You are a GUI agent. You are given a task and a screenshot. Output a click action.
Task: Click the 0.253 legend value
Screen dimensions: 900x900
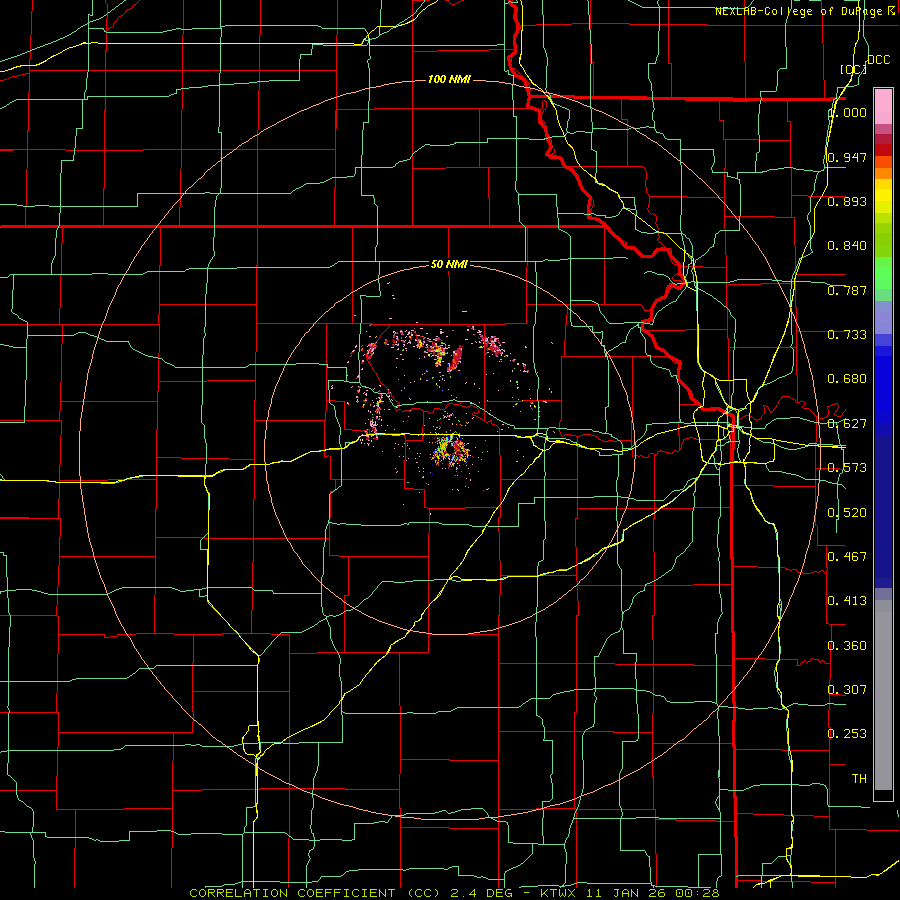[847, 734]
